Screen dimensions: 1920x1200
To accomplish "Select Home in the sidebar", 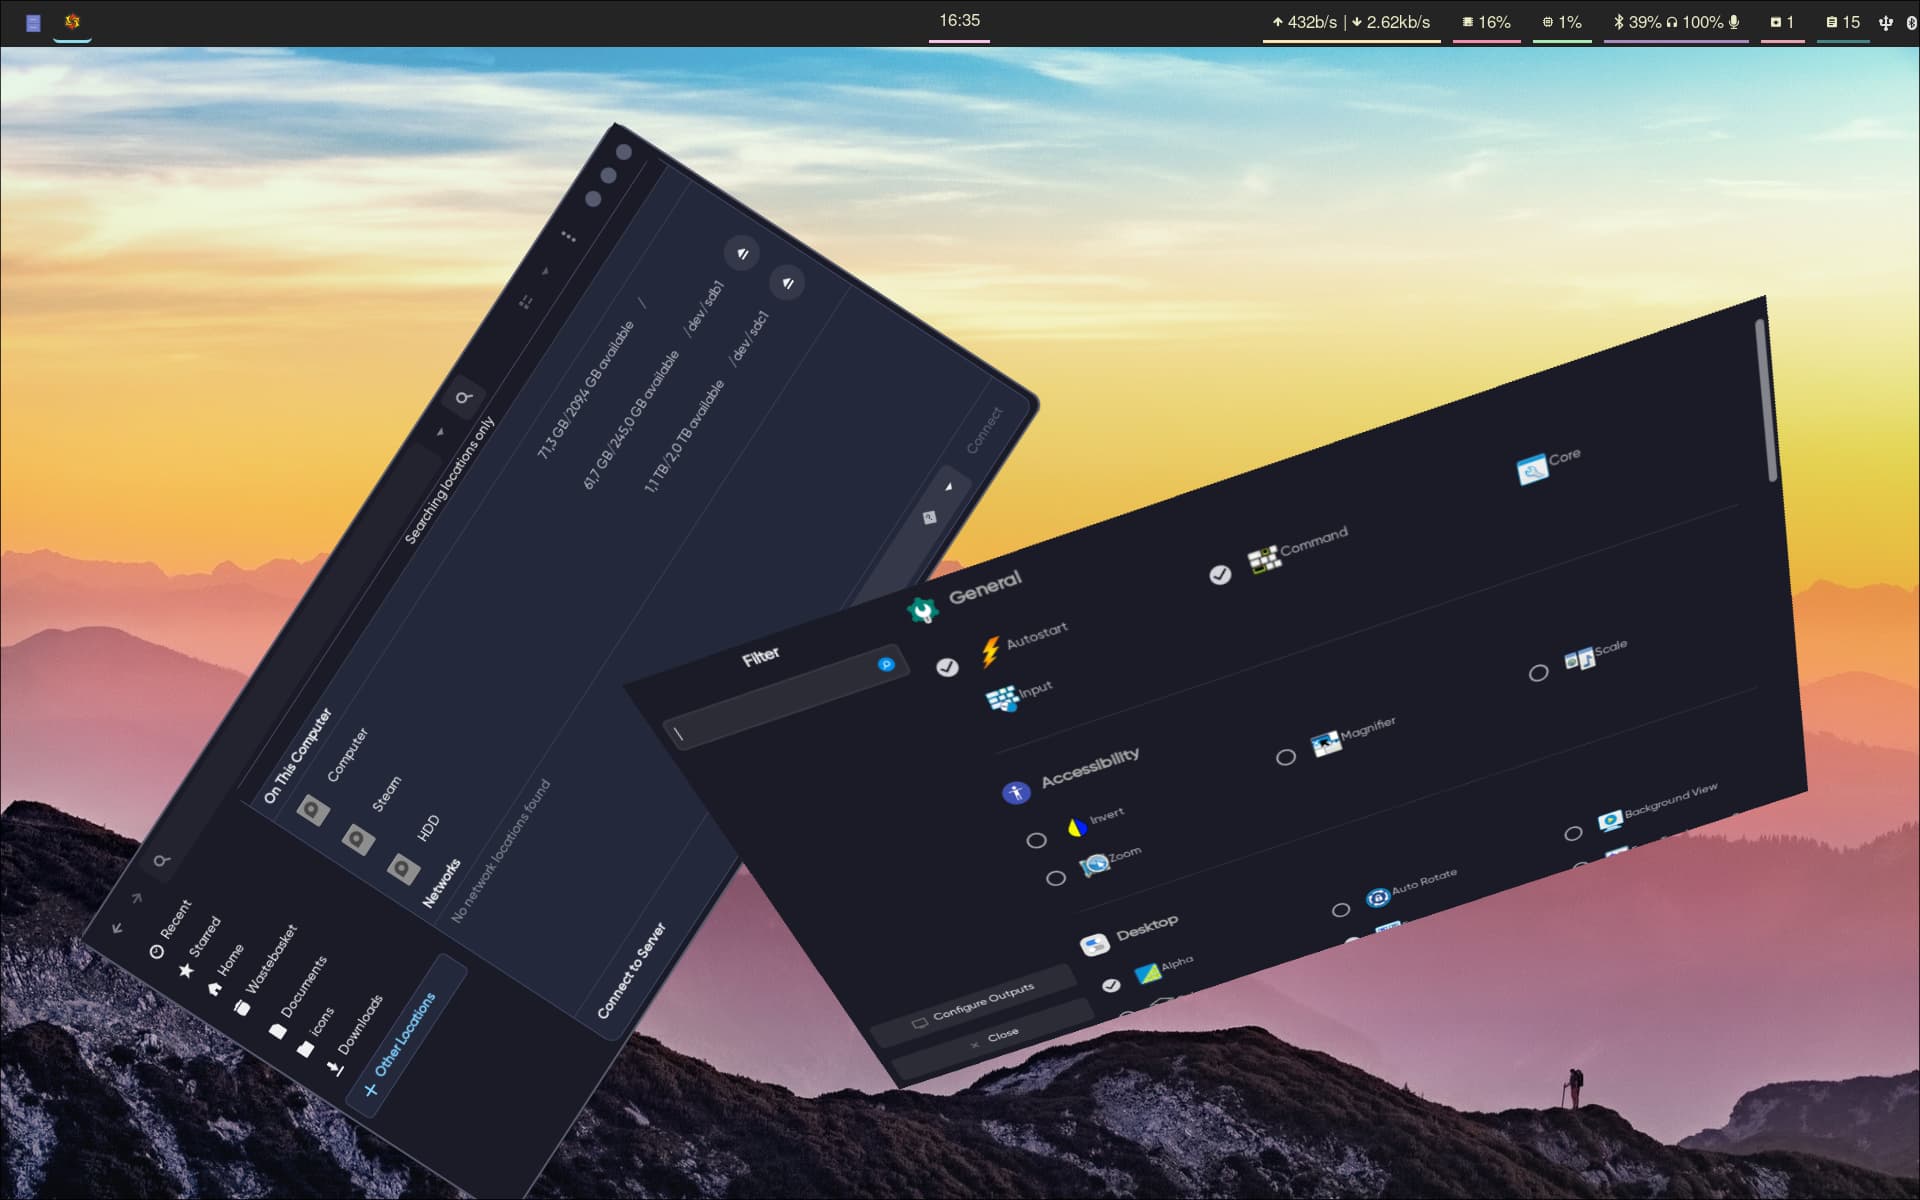I will click(225, 969).
